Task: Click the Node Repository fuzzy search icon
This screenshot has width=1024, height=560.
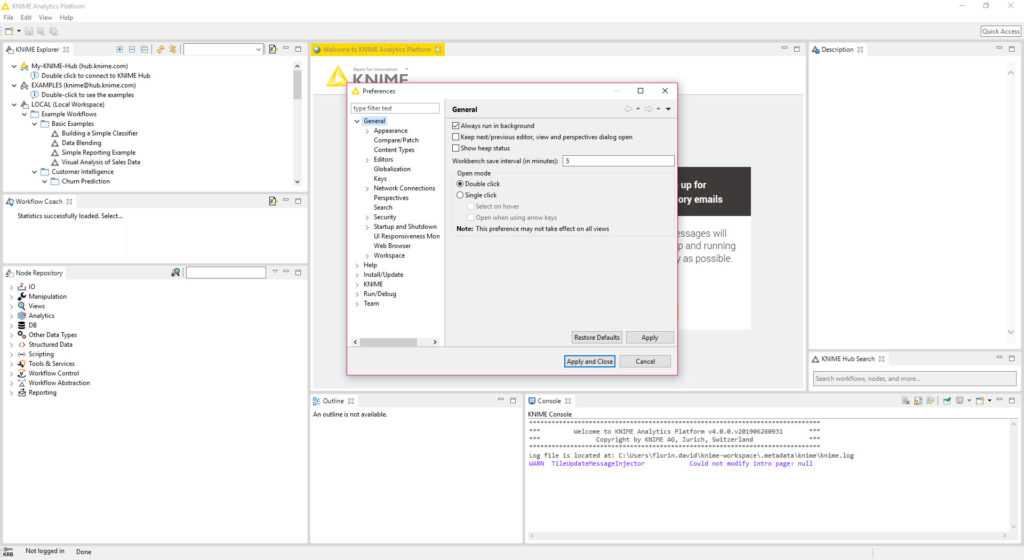Action: point(176,273)
